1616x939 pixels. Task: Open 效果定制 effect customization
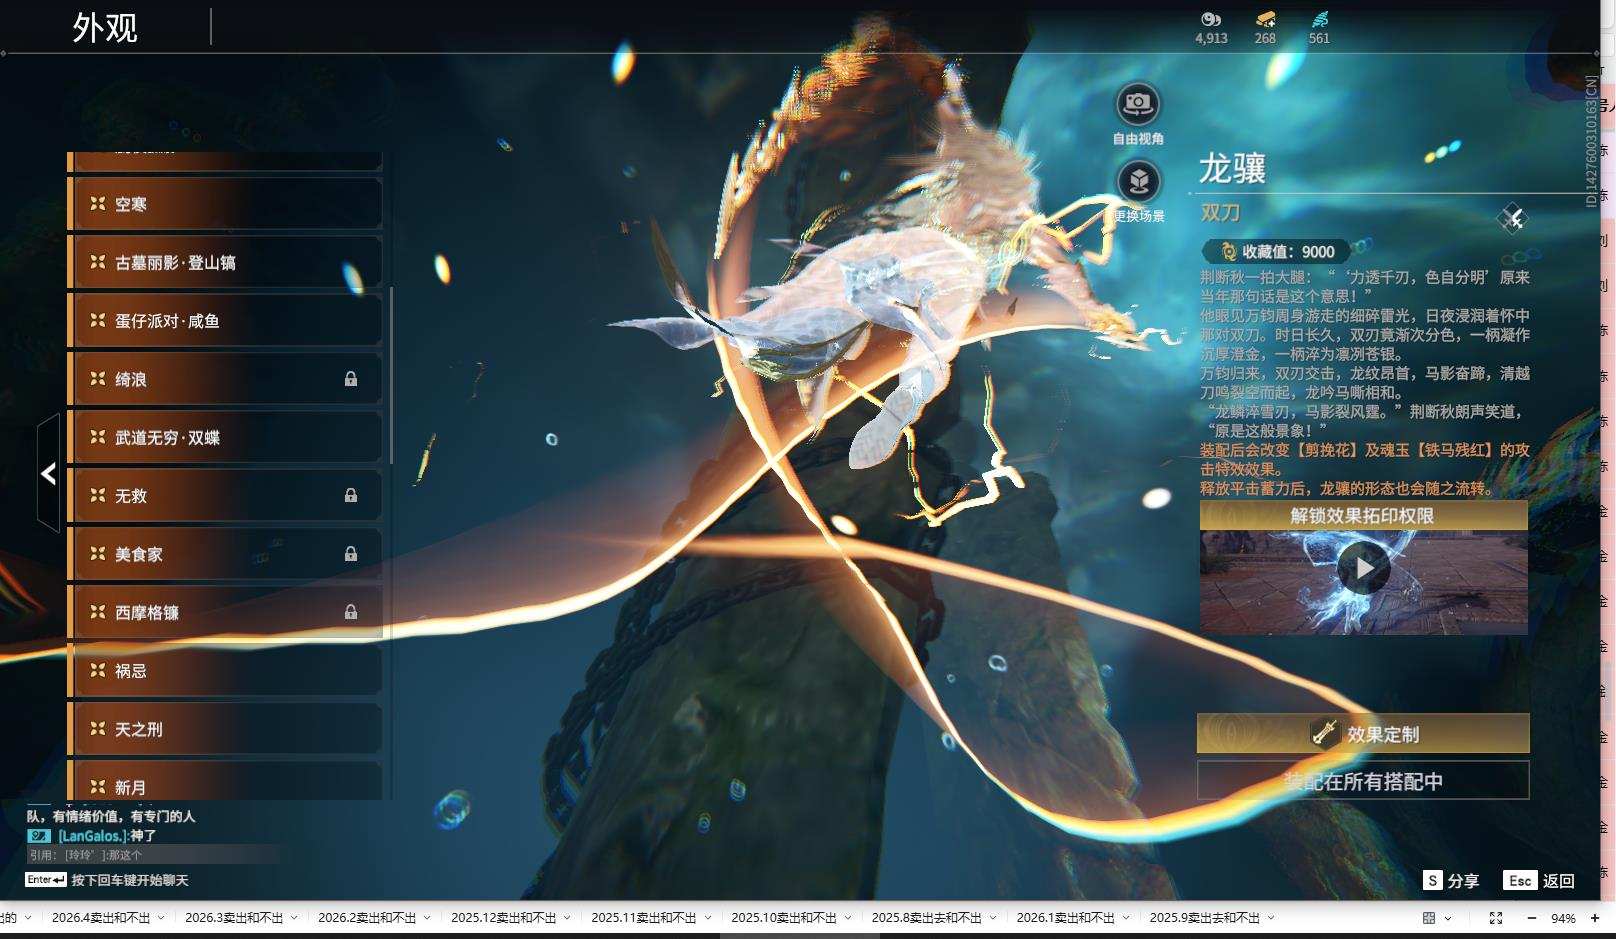tap(1363, 734)
